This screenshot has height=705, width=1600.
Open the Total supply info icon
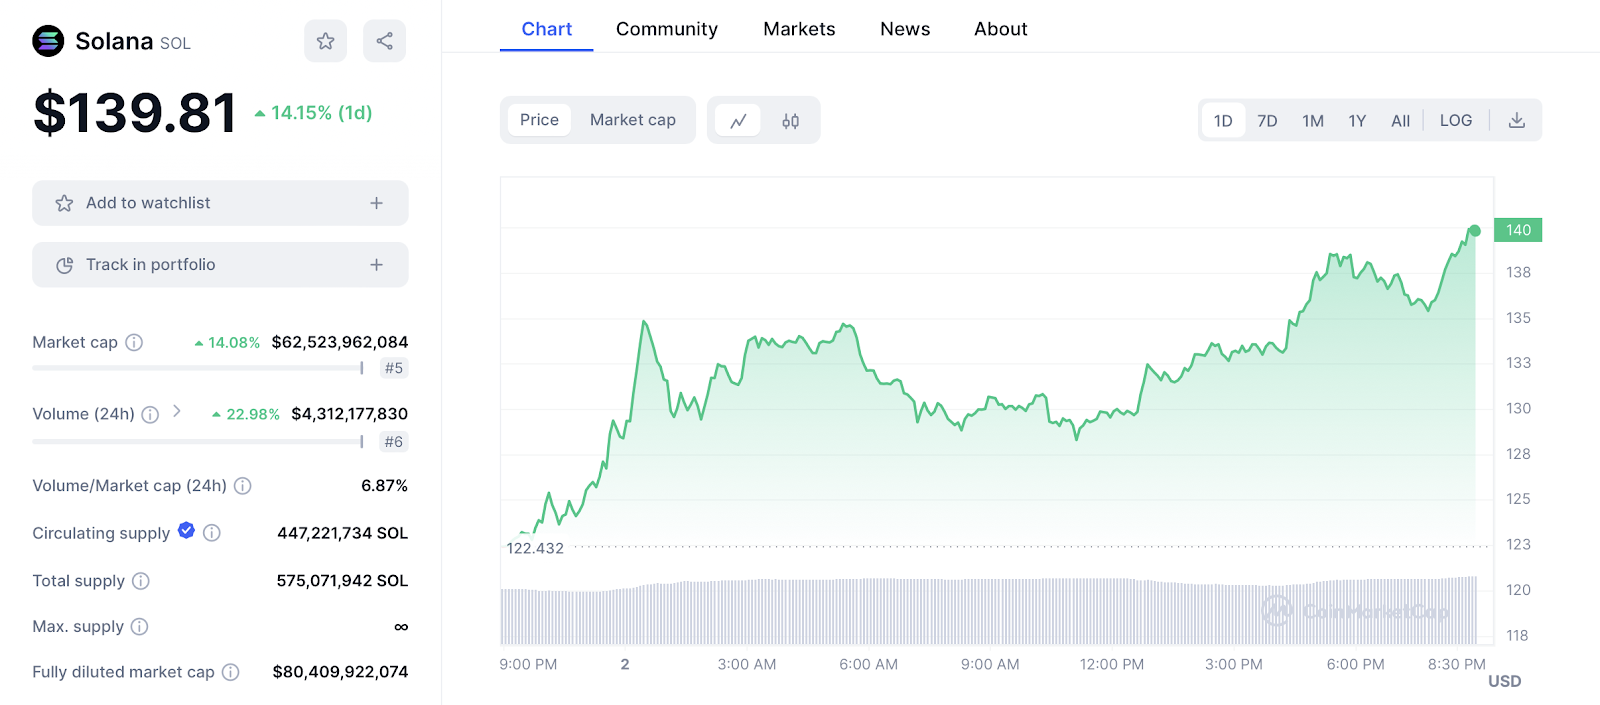pyautogui.click(x=141, y=581)
